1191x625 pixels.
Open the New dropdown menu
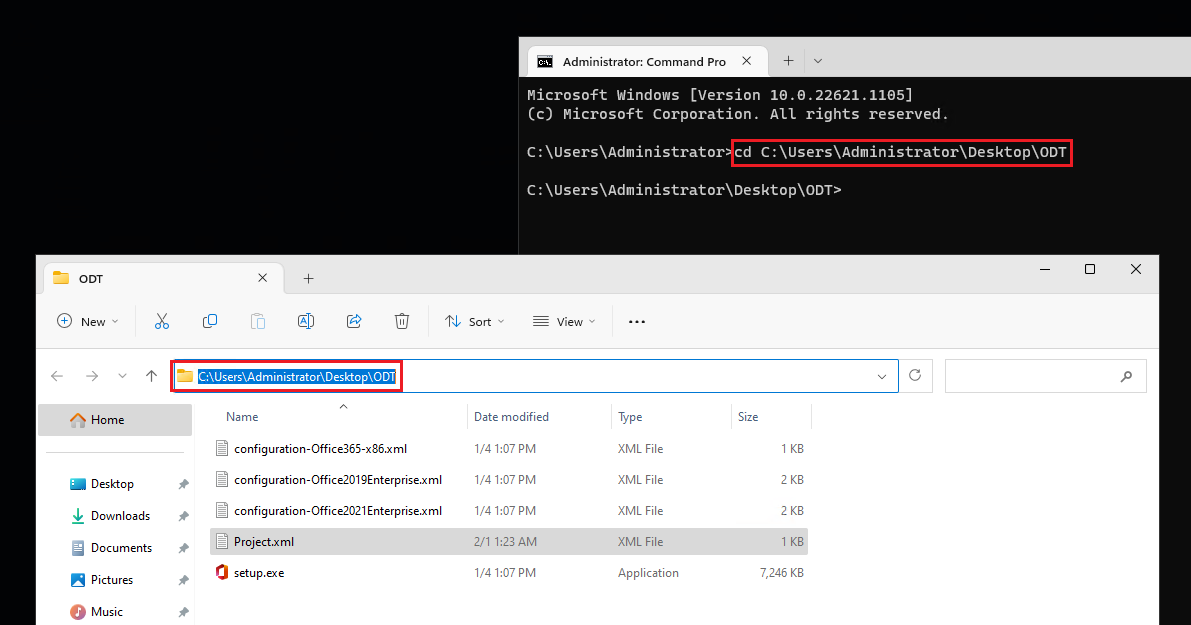pos(88,322)
